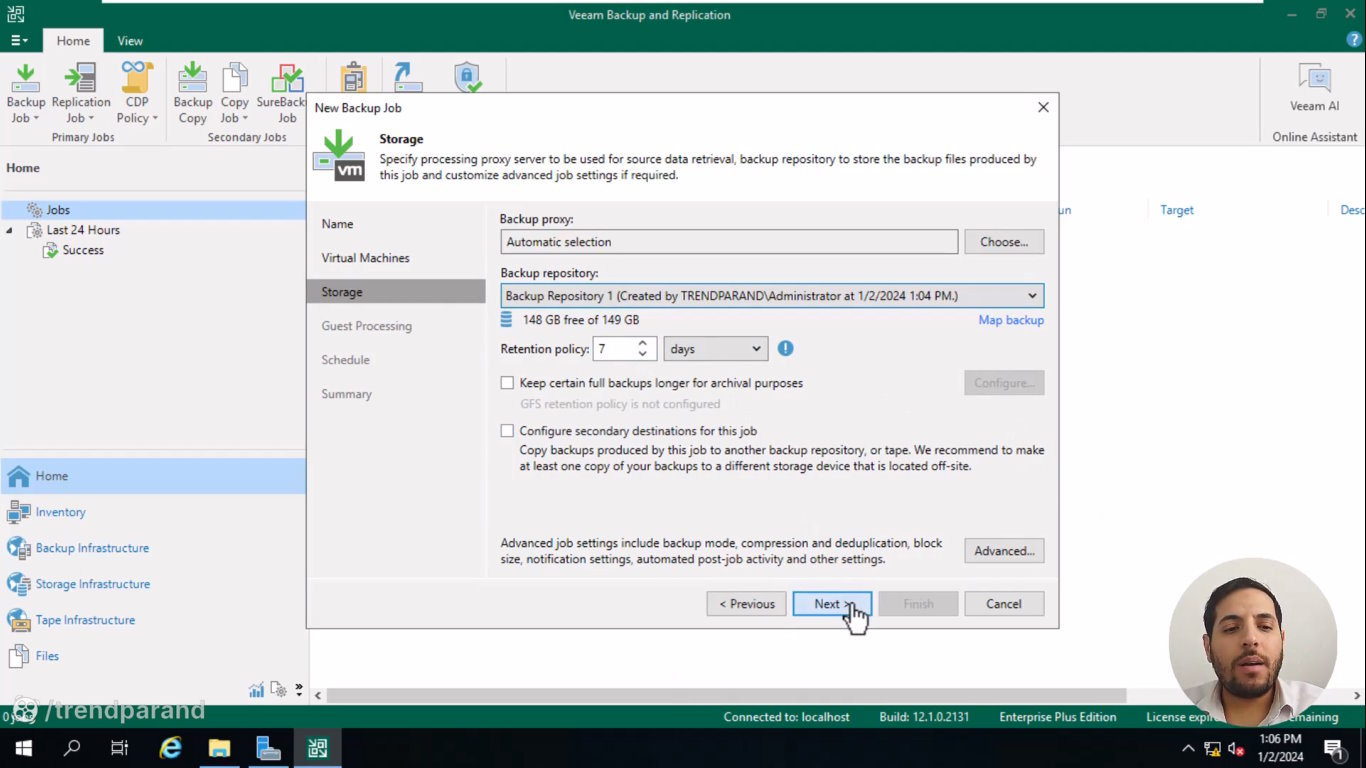Viewport: 1366px width, 768px height.
Task: Open the Windows Start menu
Action: pos(23,748)
